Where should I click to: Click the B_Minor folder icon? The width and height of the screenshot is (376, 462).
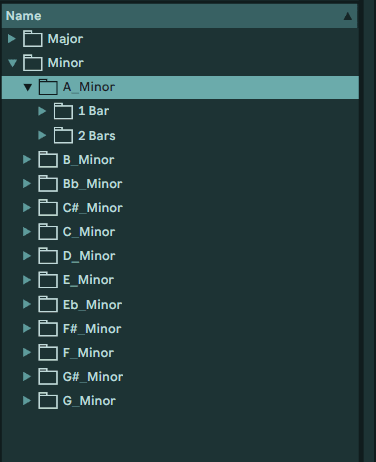coord(48,159)
